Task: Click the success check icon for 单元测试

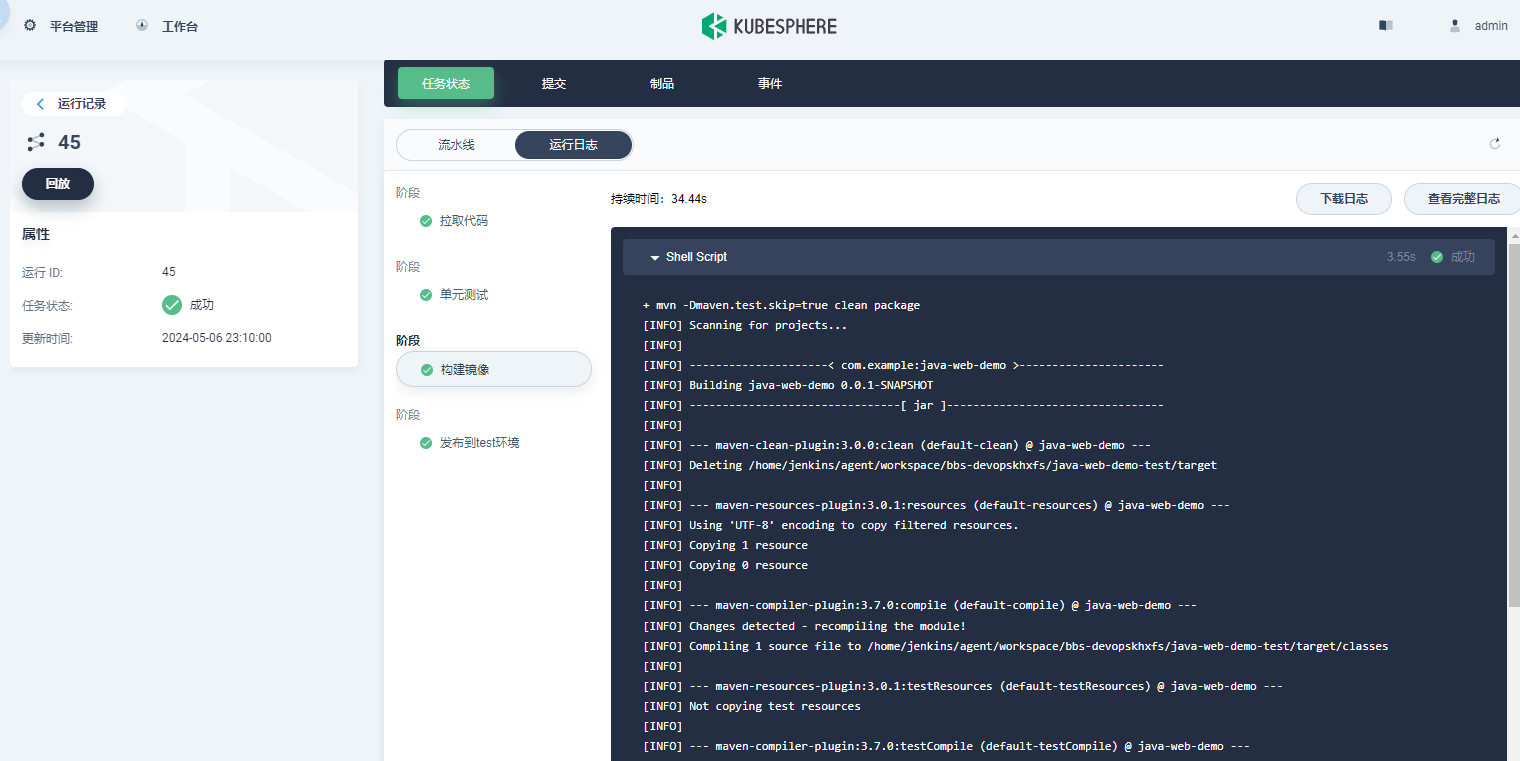Action: 426,295
